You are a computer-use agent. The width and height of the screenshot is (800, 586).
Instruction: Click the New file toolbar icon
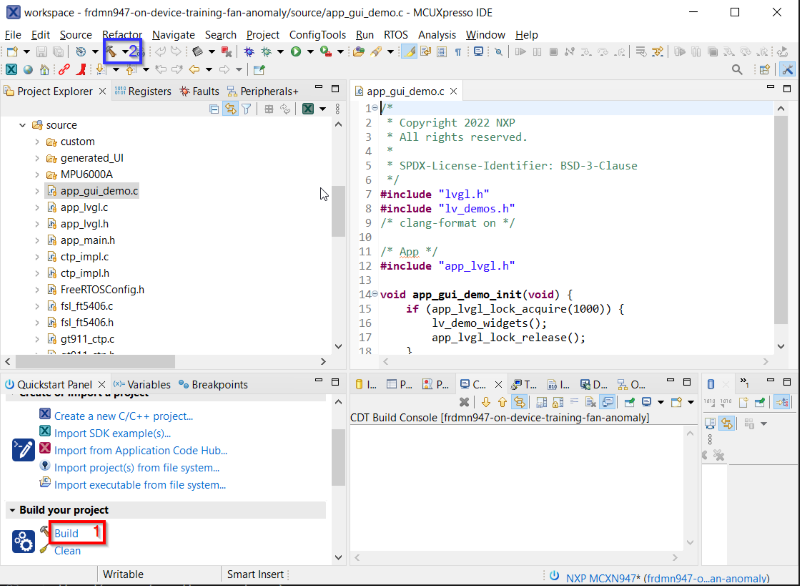(12, 52)
